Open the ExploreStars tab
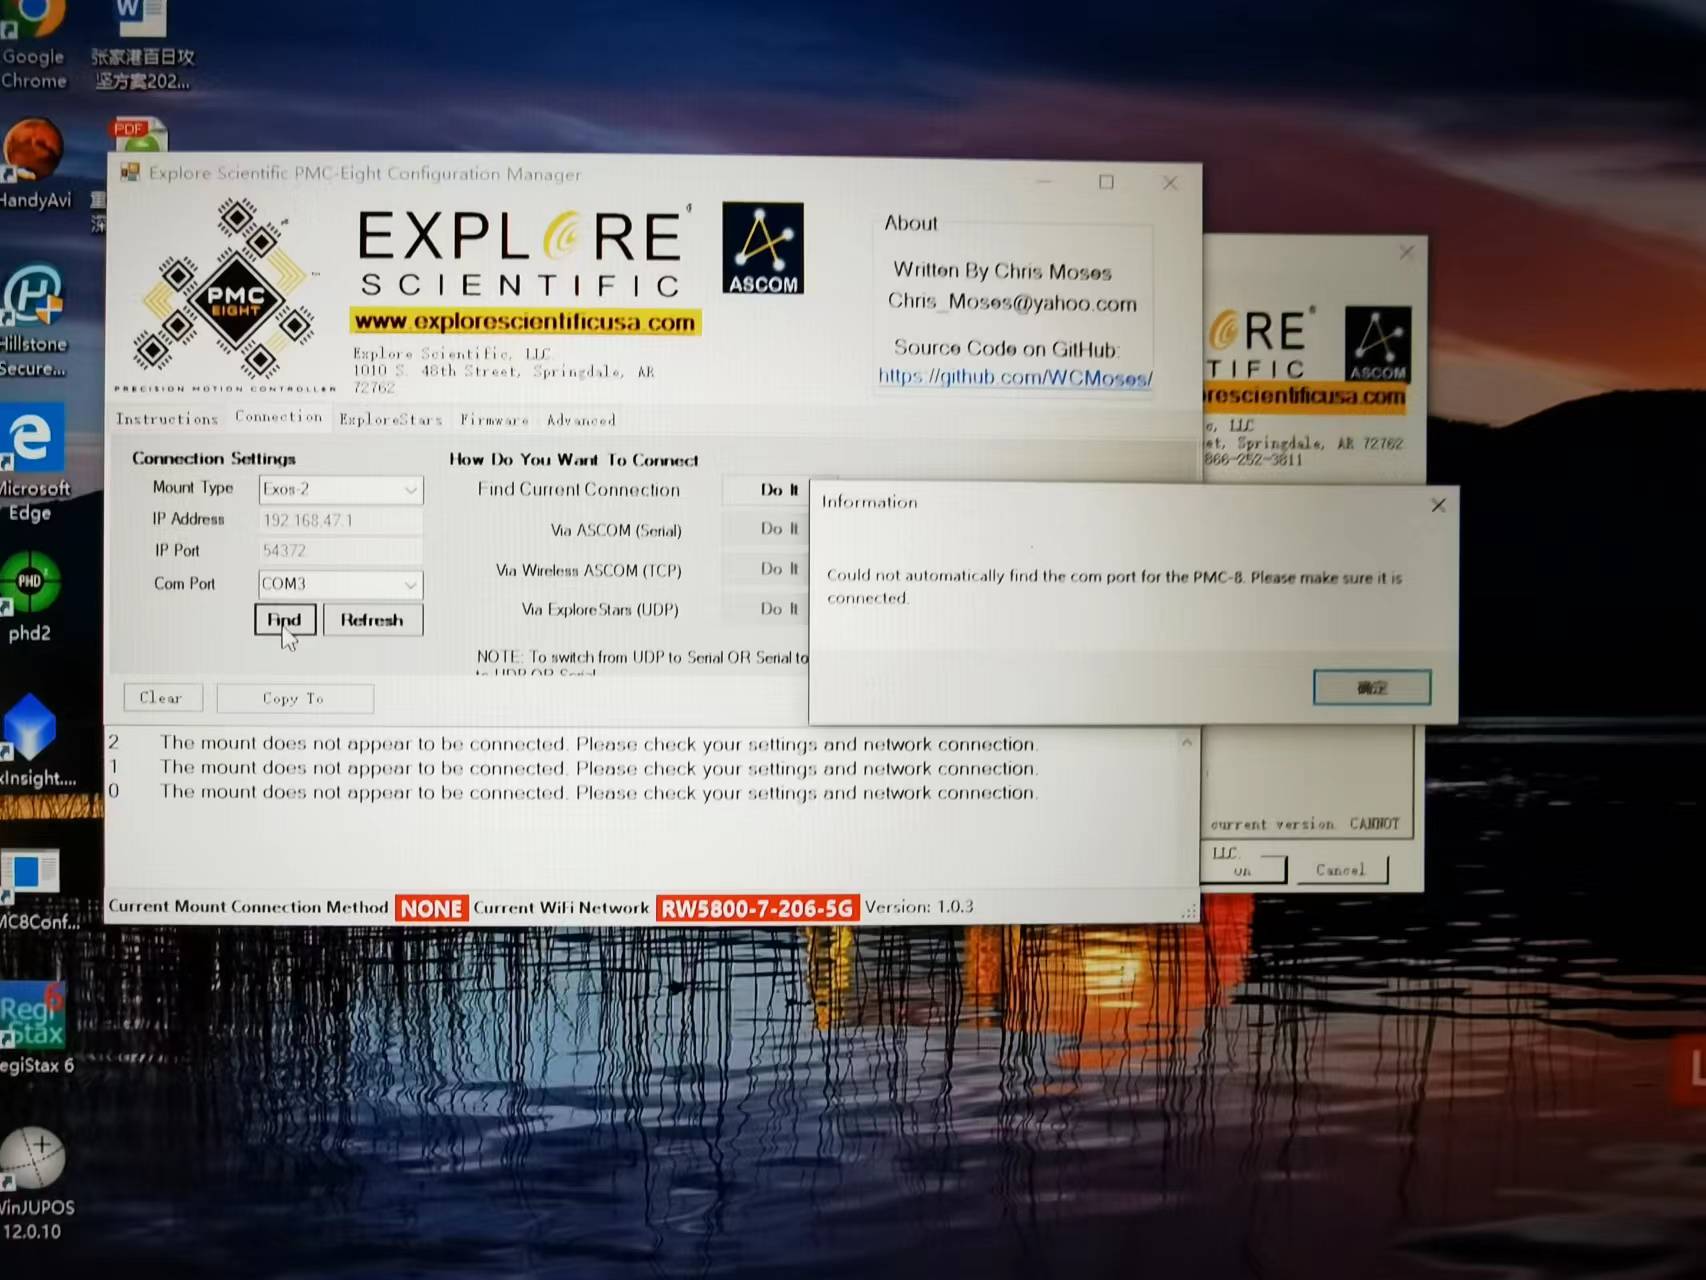Screen dimensions: 1706x1280 (x=391, y=420)
